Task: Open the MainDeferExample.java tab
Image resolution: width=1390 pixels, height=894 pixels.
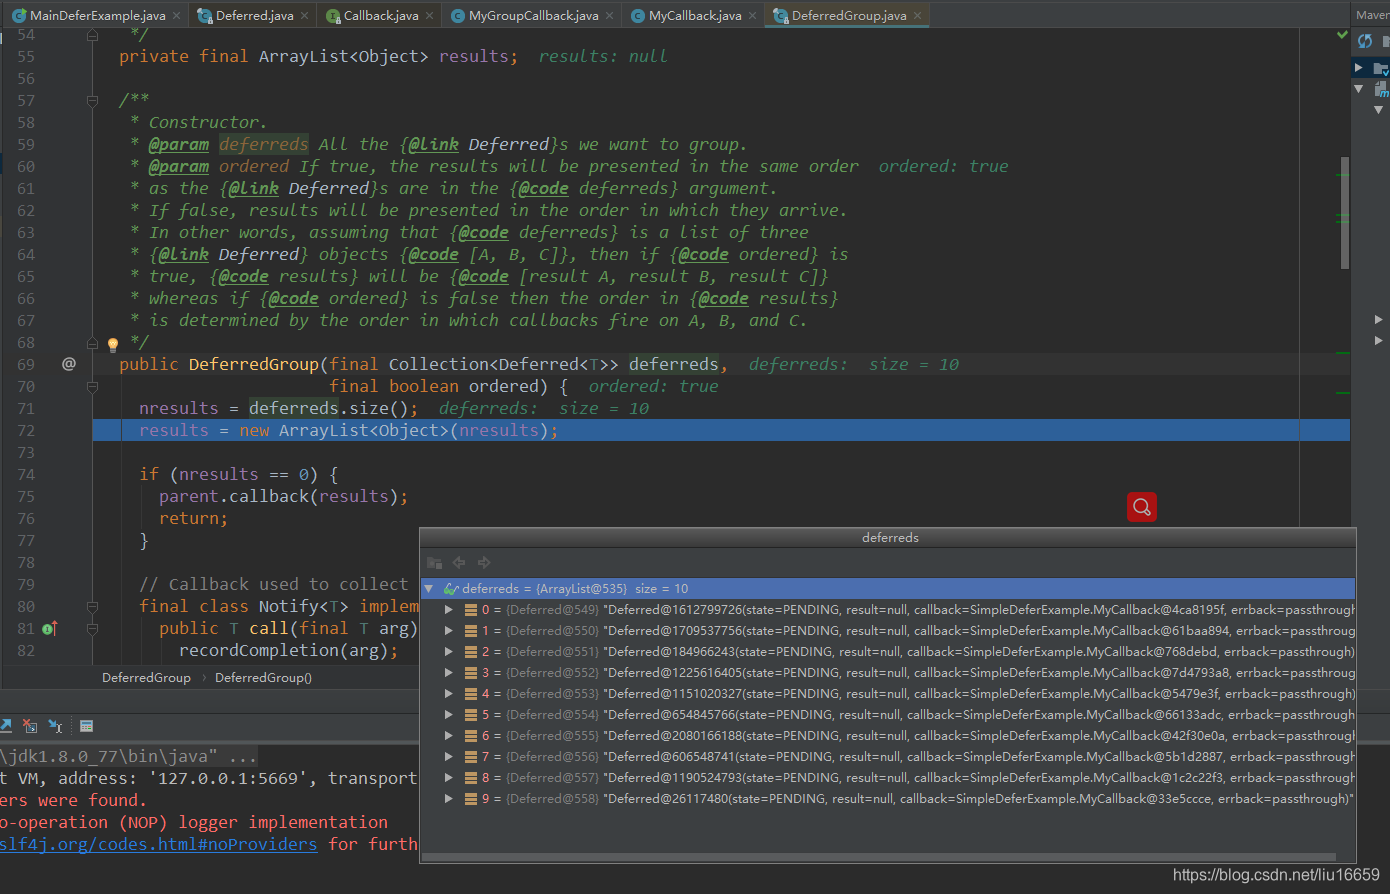Action: (x=97, y=15)
